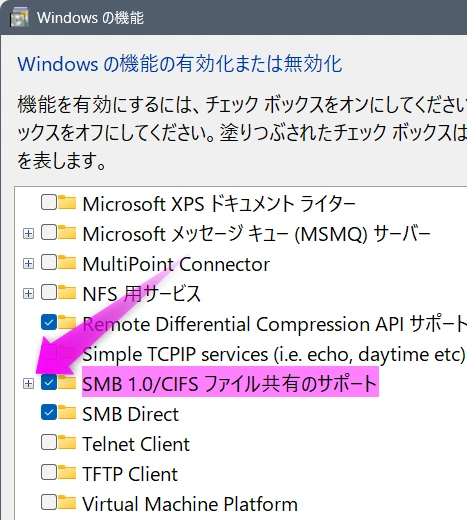Expand the NFS 用サービス tree node
The image size is (467, 520).
pos(28,294)
